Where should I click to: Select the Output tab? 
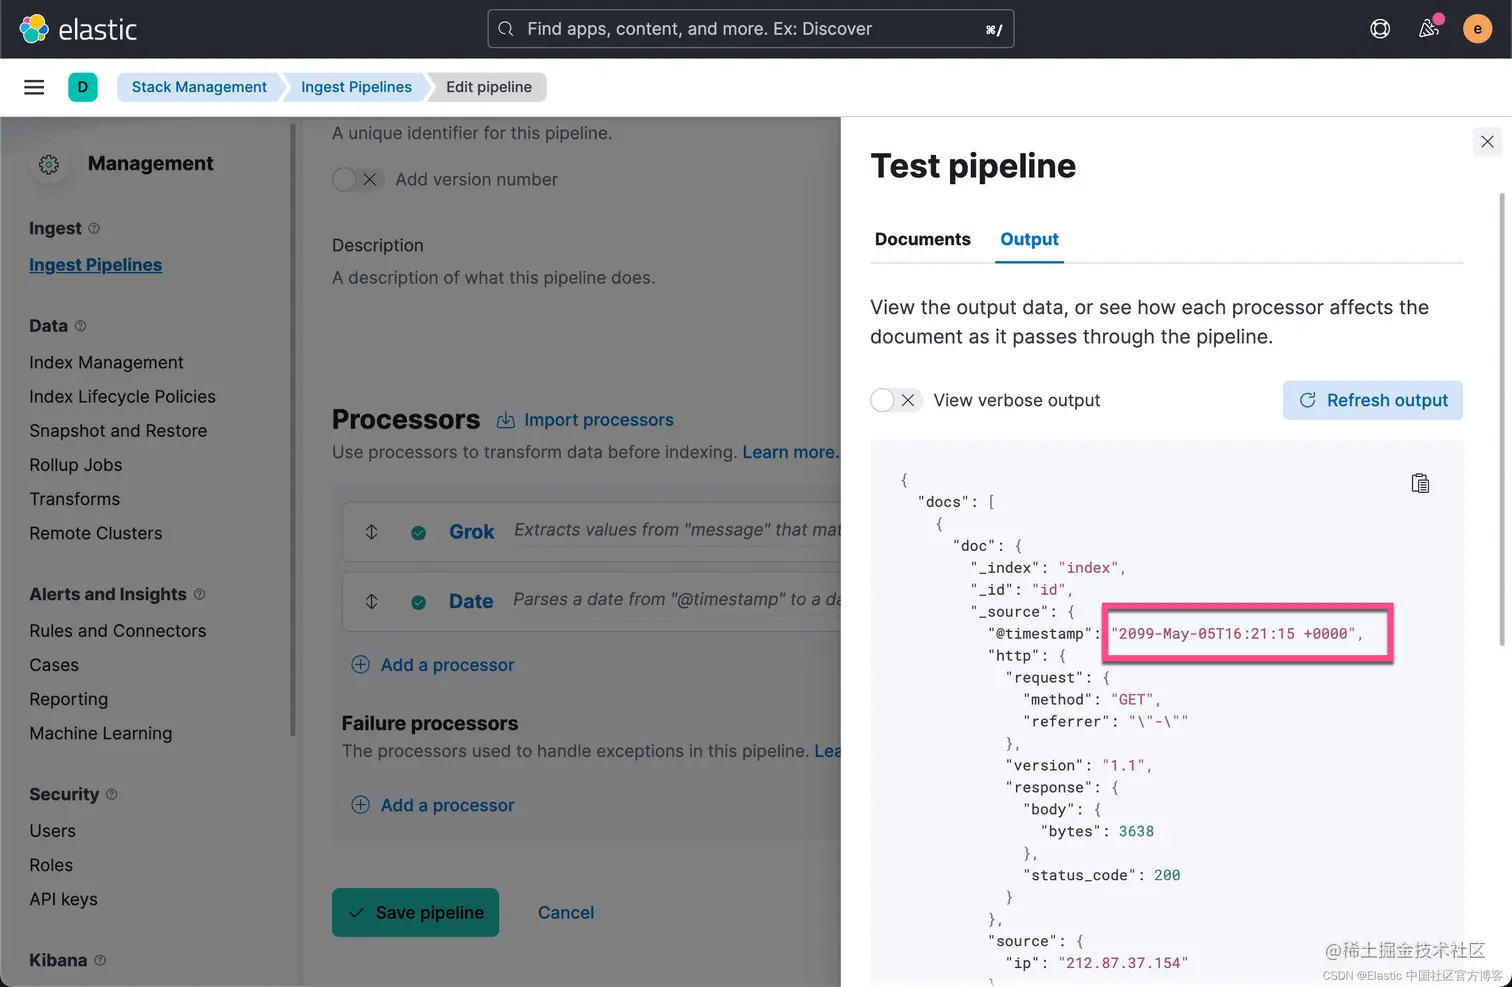coord(1029,239)
